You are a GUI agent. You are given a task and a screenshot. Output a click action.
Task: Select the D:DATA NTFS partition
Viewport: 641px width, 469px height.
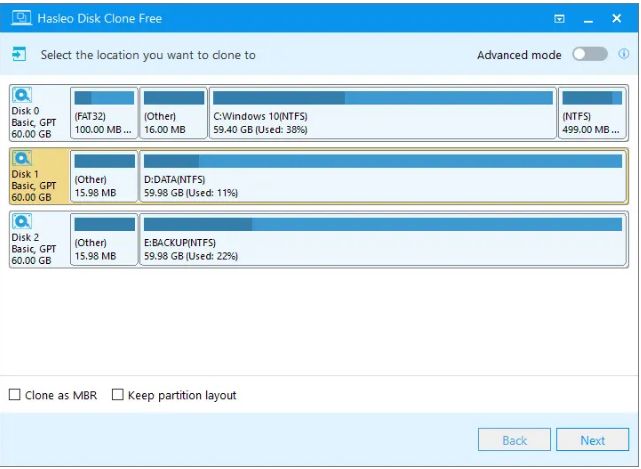[x=383, y=176]
